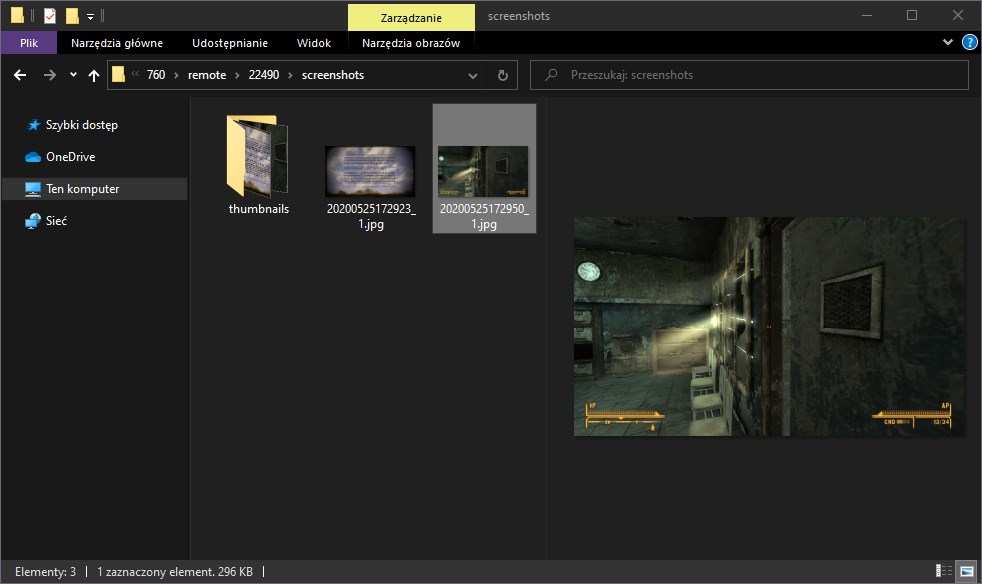This screenshot has height=584, width=982.
Task: Navigate to the 22490 breadcrumb folder
Action: [x=264, y=75]
